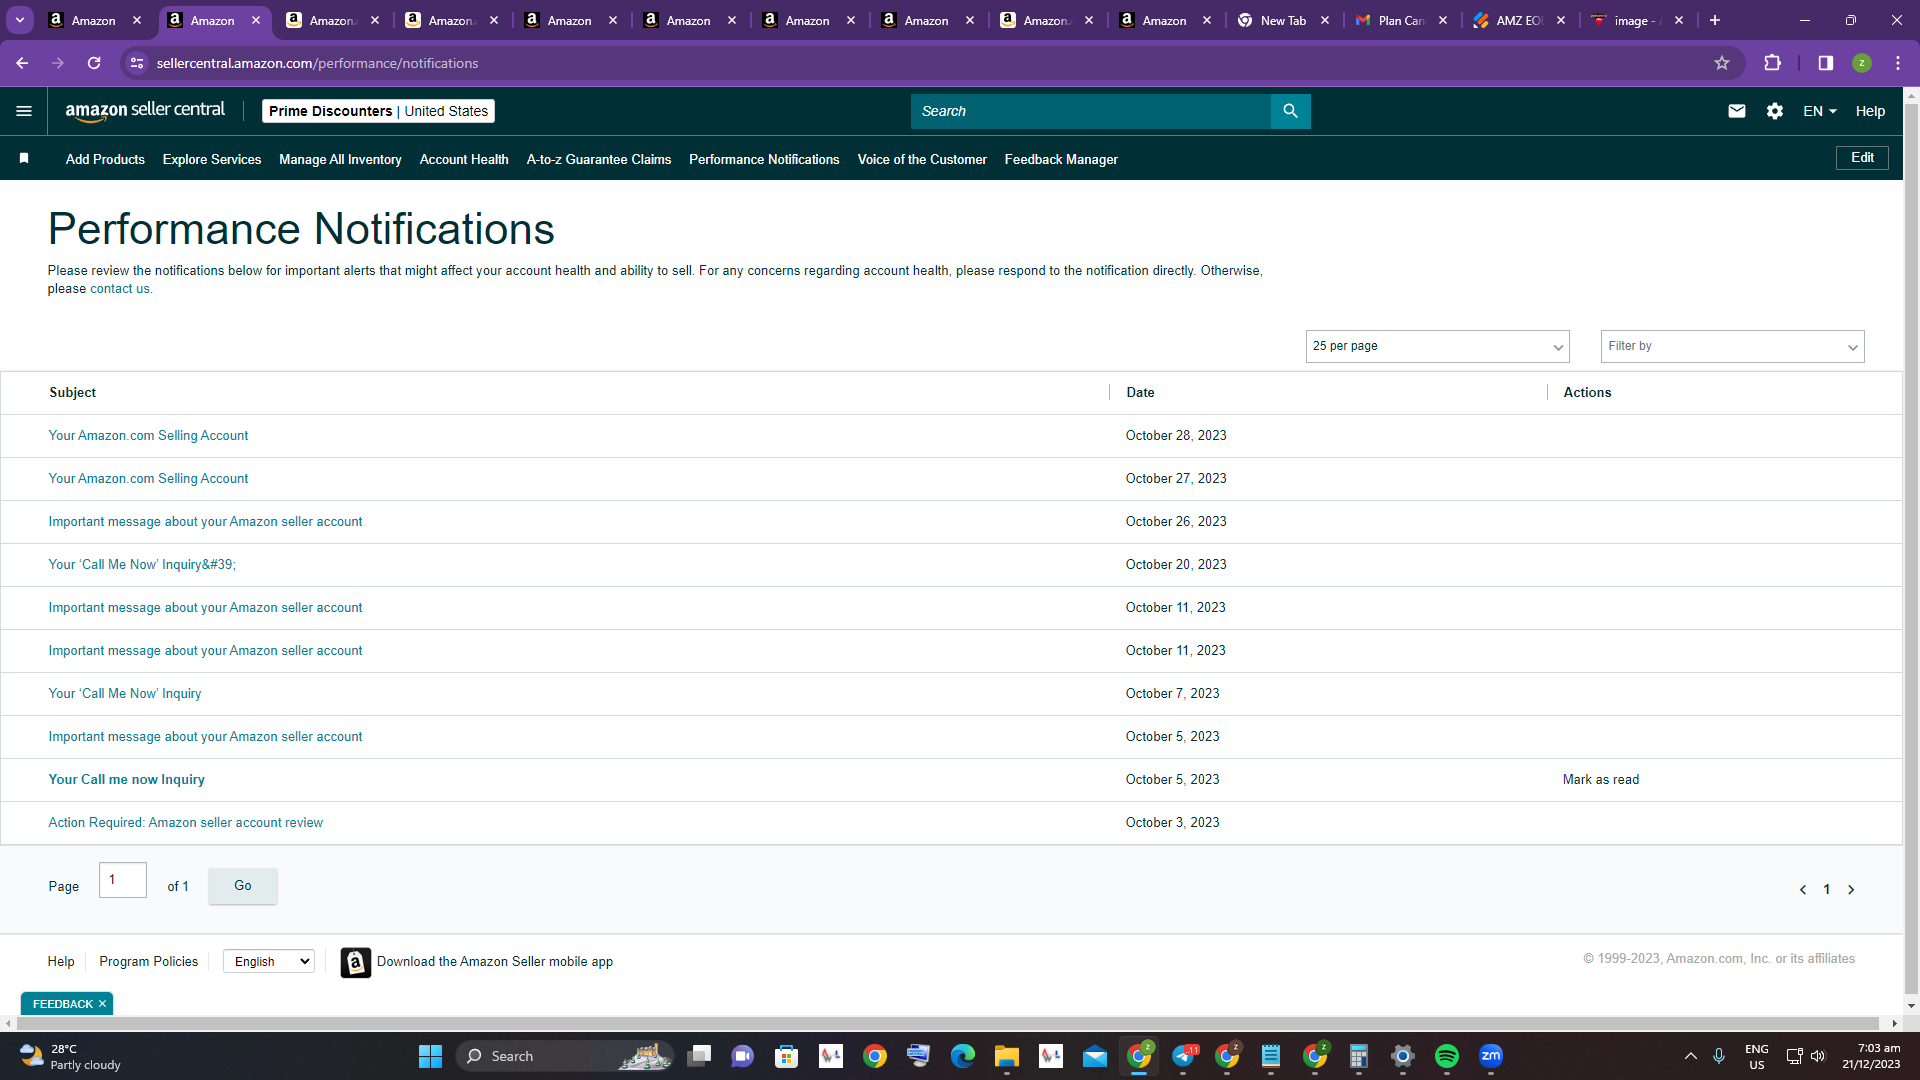Open October 27 Selling Account notification
This screenshot has width=1920, height=1080.
148,479
